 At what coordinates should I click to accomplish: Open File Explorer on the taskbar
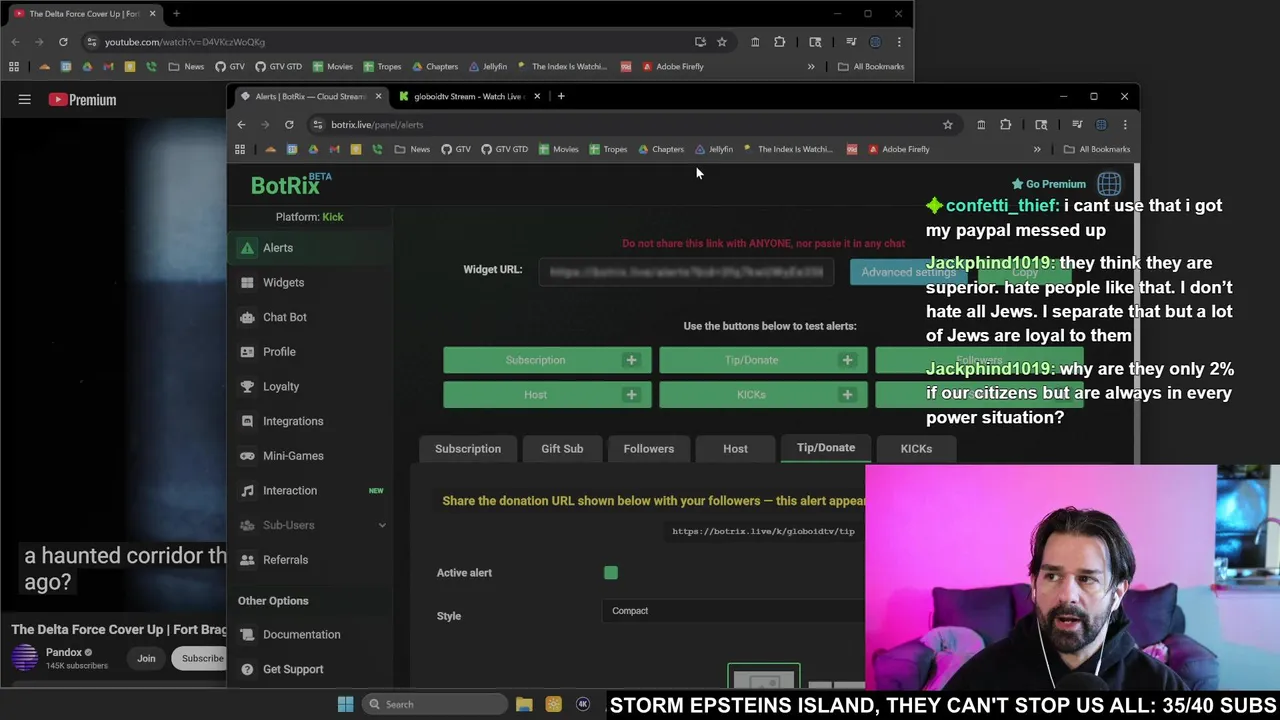coord(524,704)
